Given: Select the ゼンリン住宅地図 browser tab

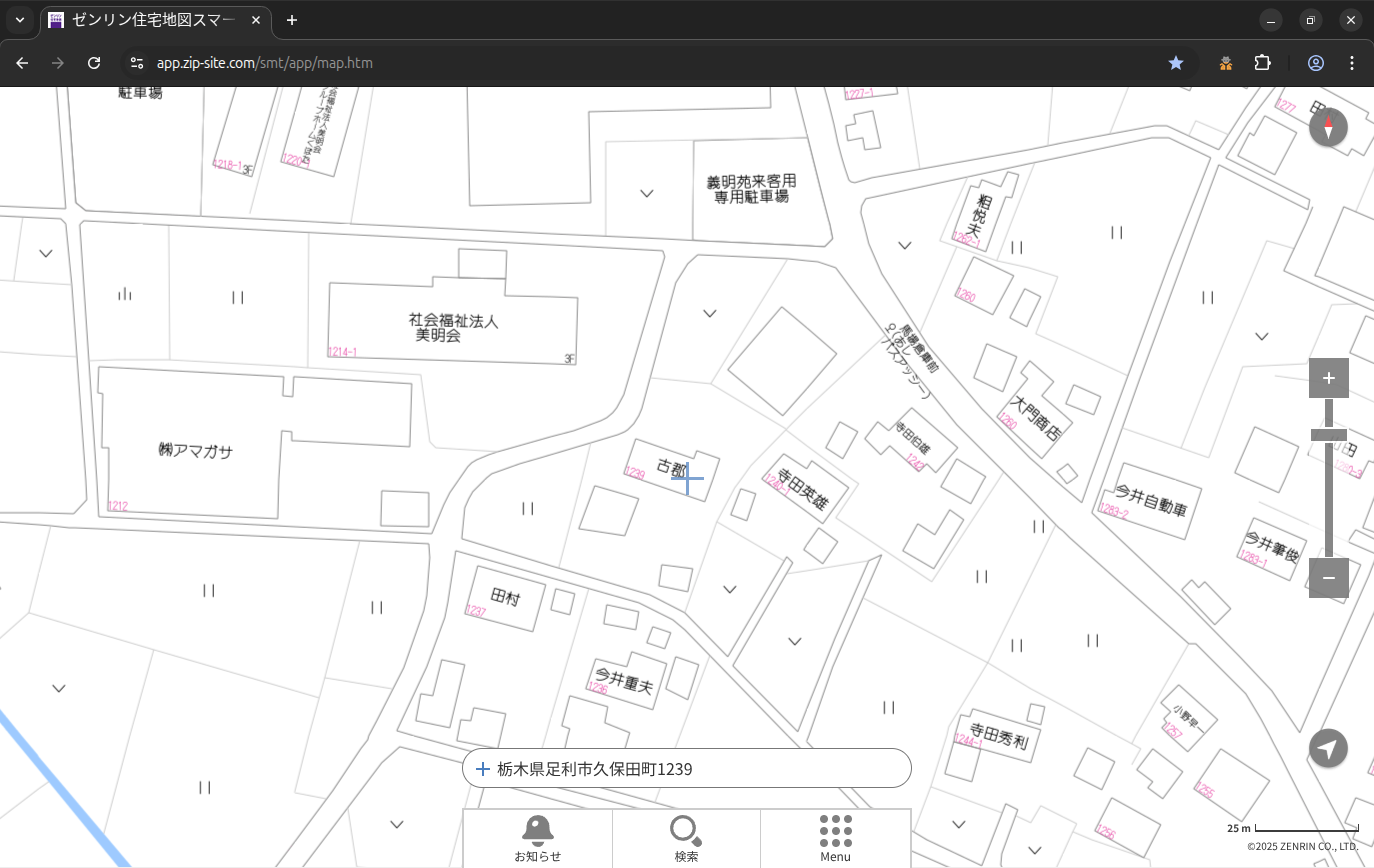Looking at the screenshot, I should 155,20.
